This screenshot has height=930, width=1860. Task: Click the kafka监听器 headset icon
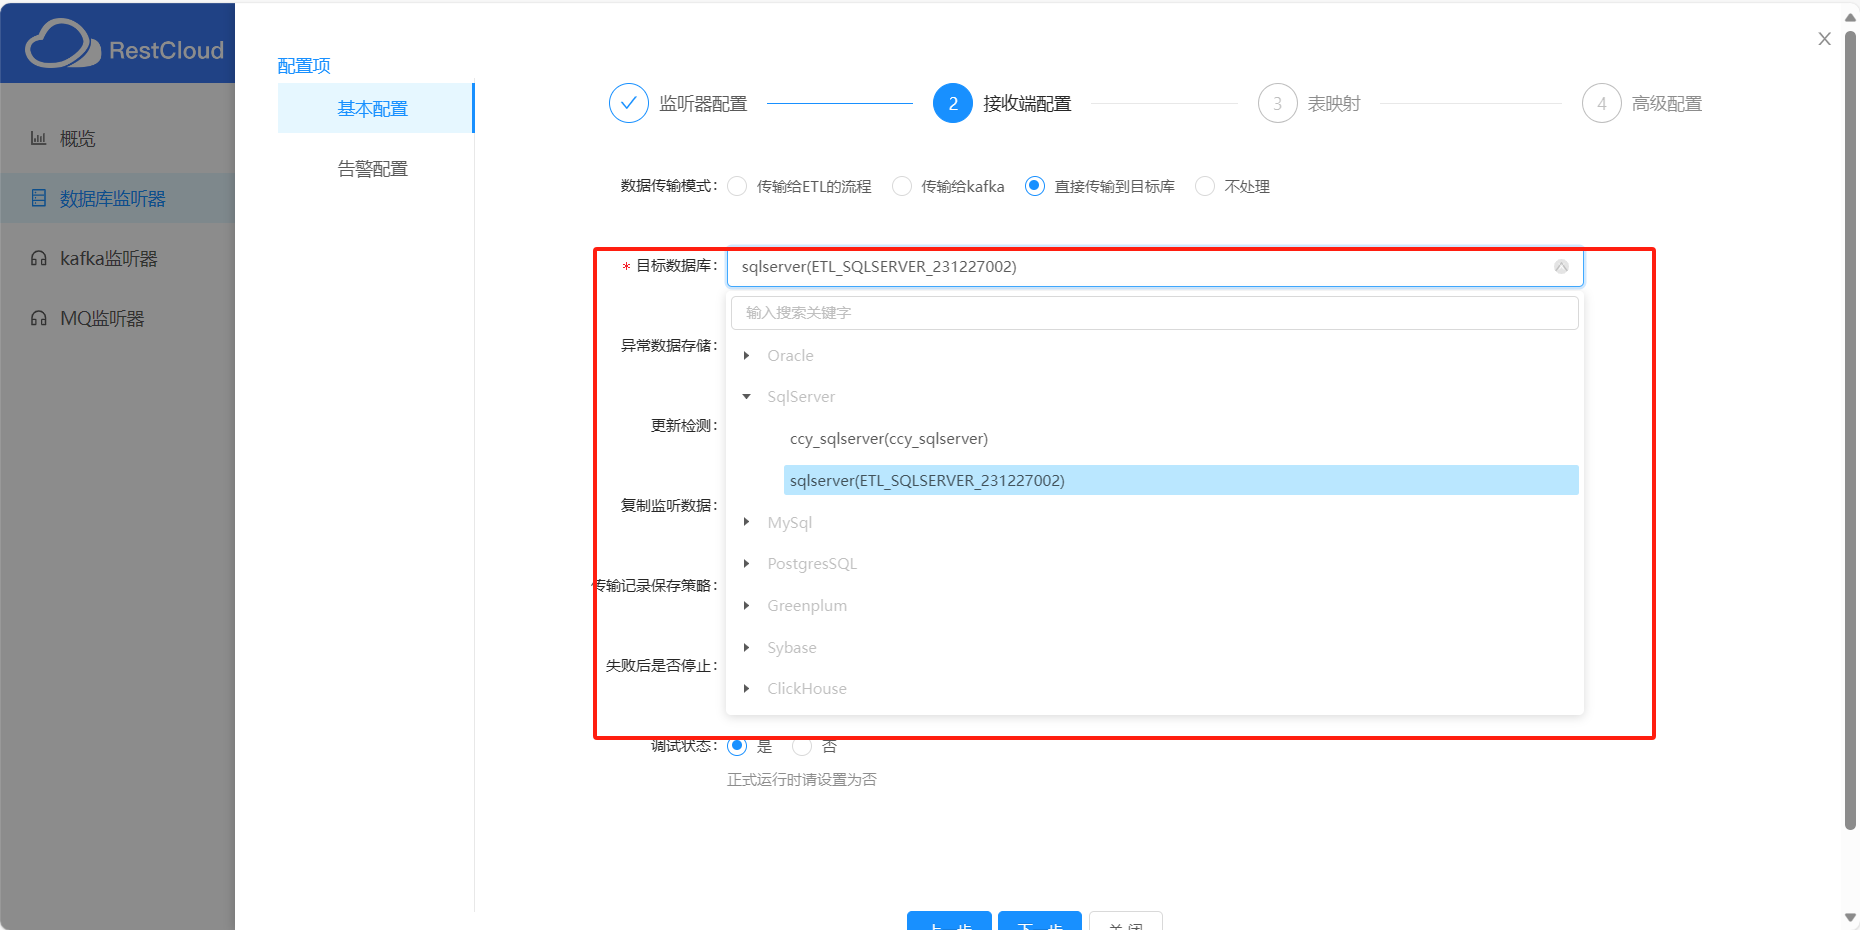(x=38, y=258)
